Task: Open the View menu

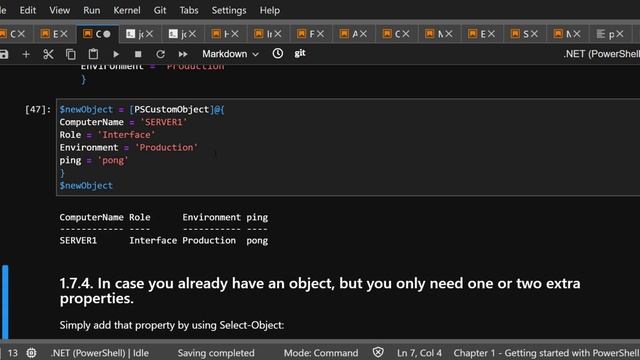Action: tap(60, 10)
